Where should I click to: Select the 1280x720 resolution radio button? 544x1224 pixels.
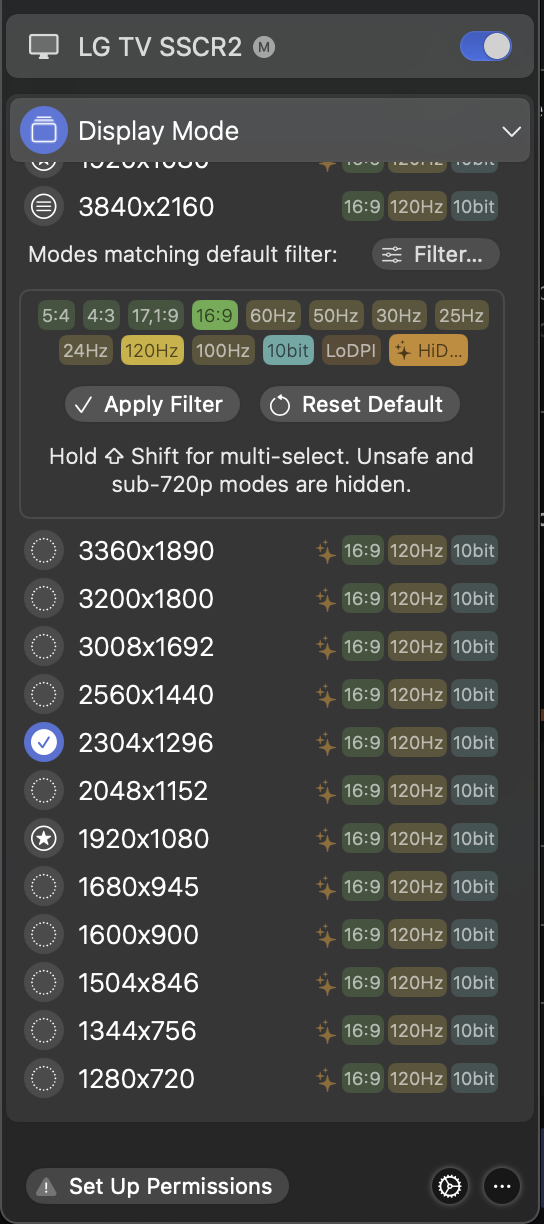43,1079
